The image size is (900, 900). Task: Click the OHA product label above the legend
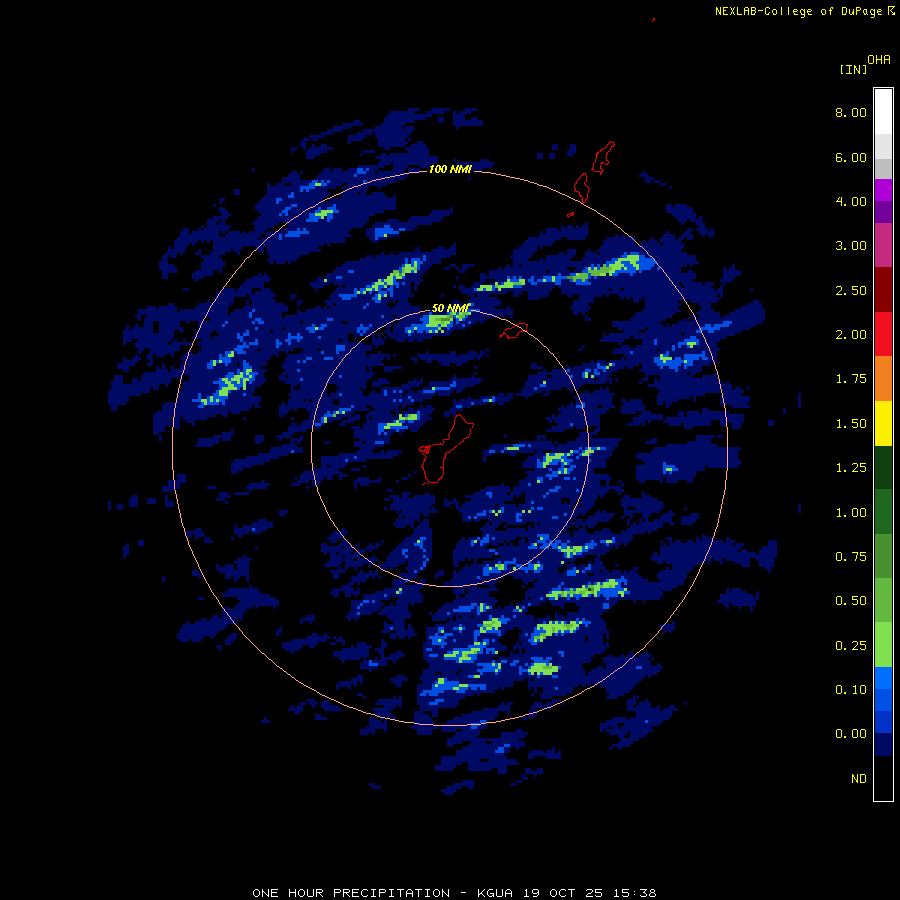(x=879, y=60)
